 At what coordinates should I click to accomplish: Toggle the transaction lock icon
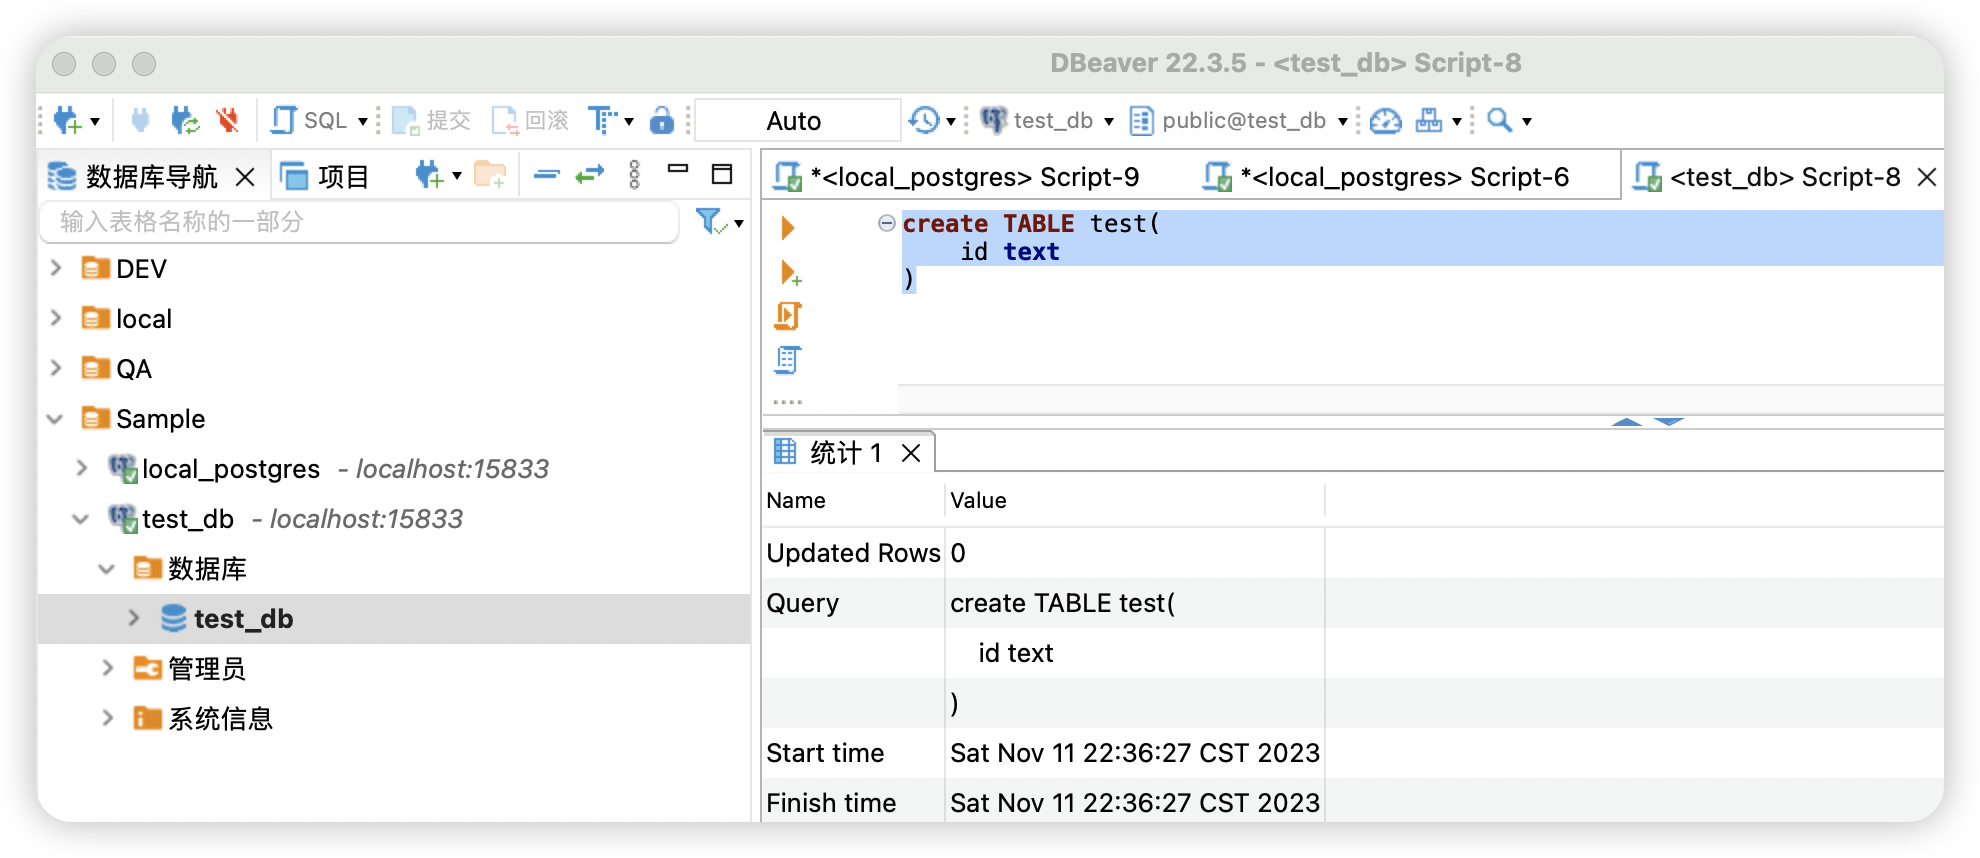662,121
